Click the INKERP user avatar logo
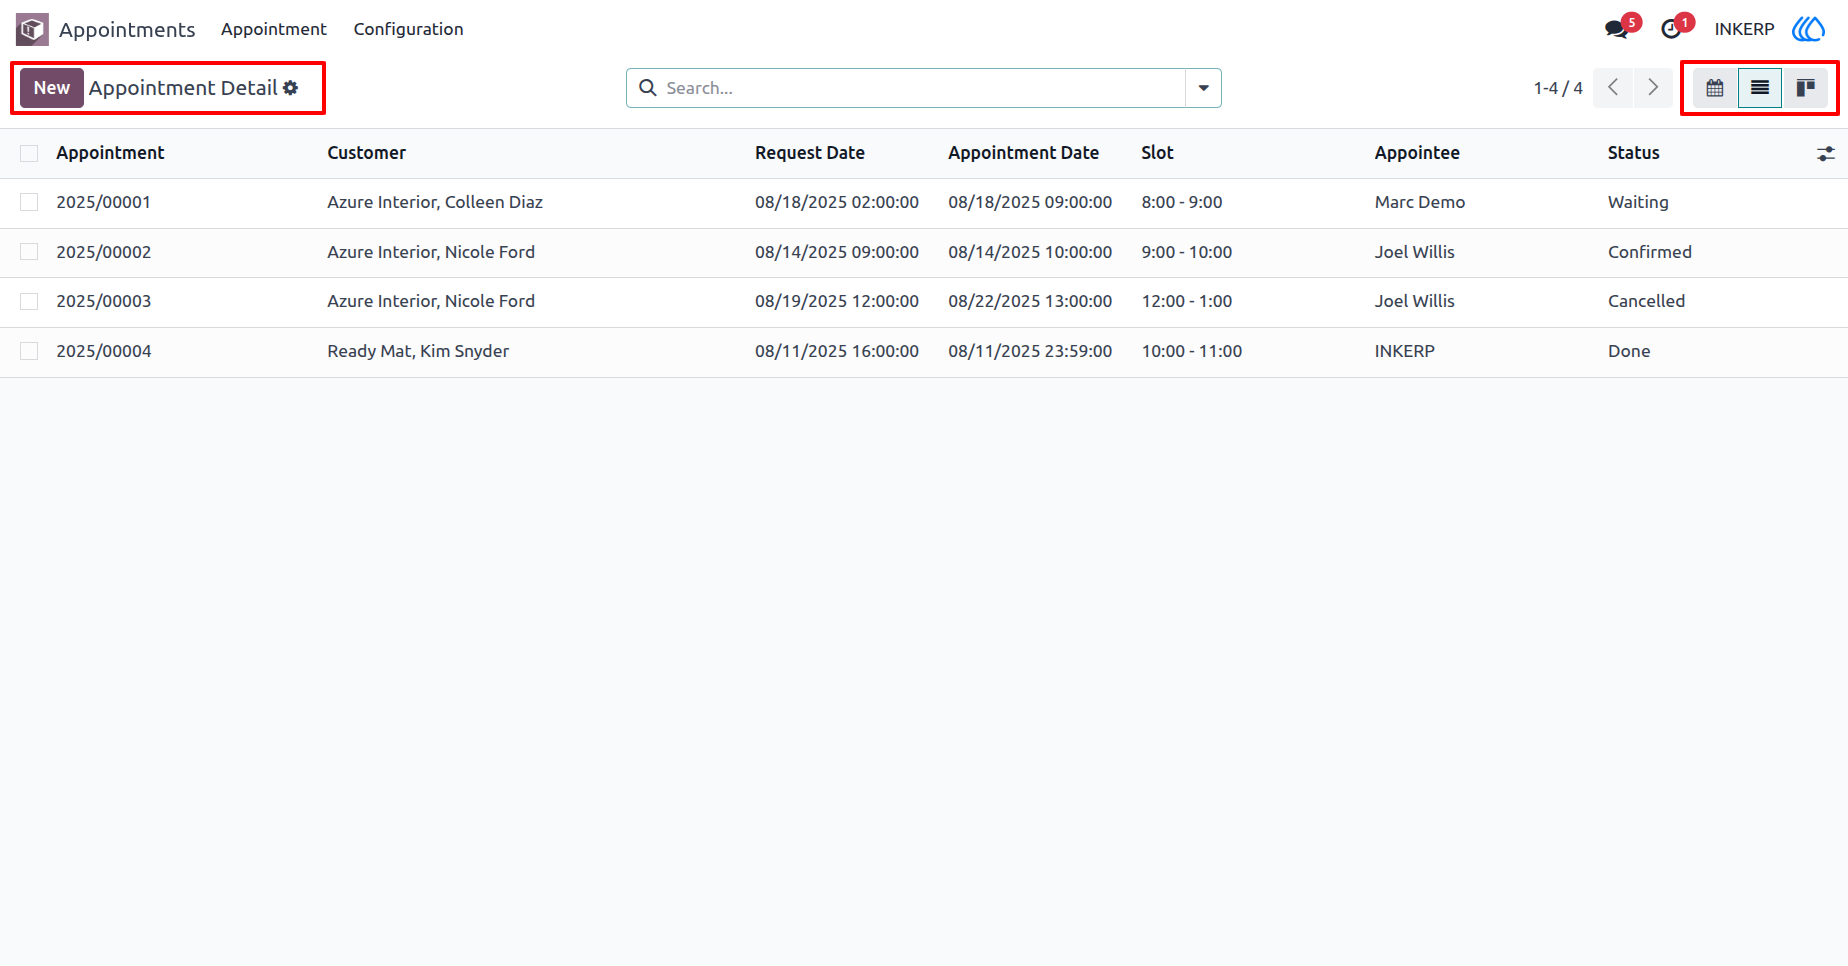Viewport: 1848px width, 966px height. (1809, 29)
